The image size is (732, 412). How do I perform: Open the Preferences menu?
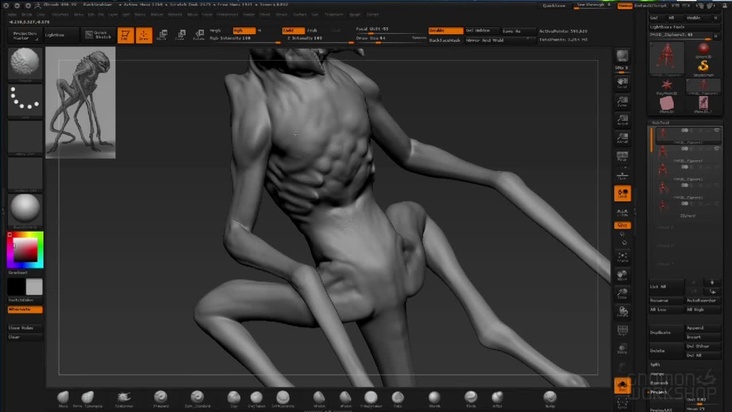[227, 14]
